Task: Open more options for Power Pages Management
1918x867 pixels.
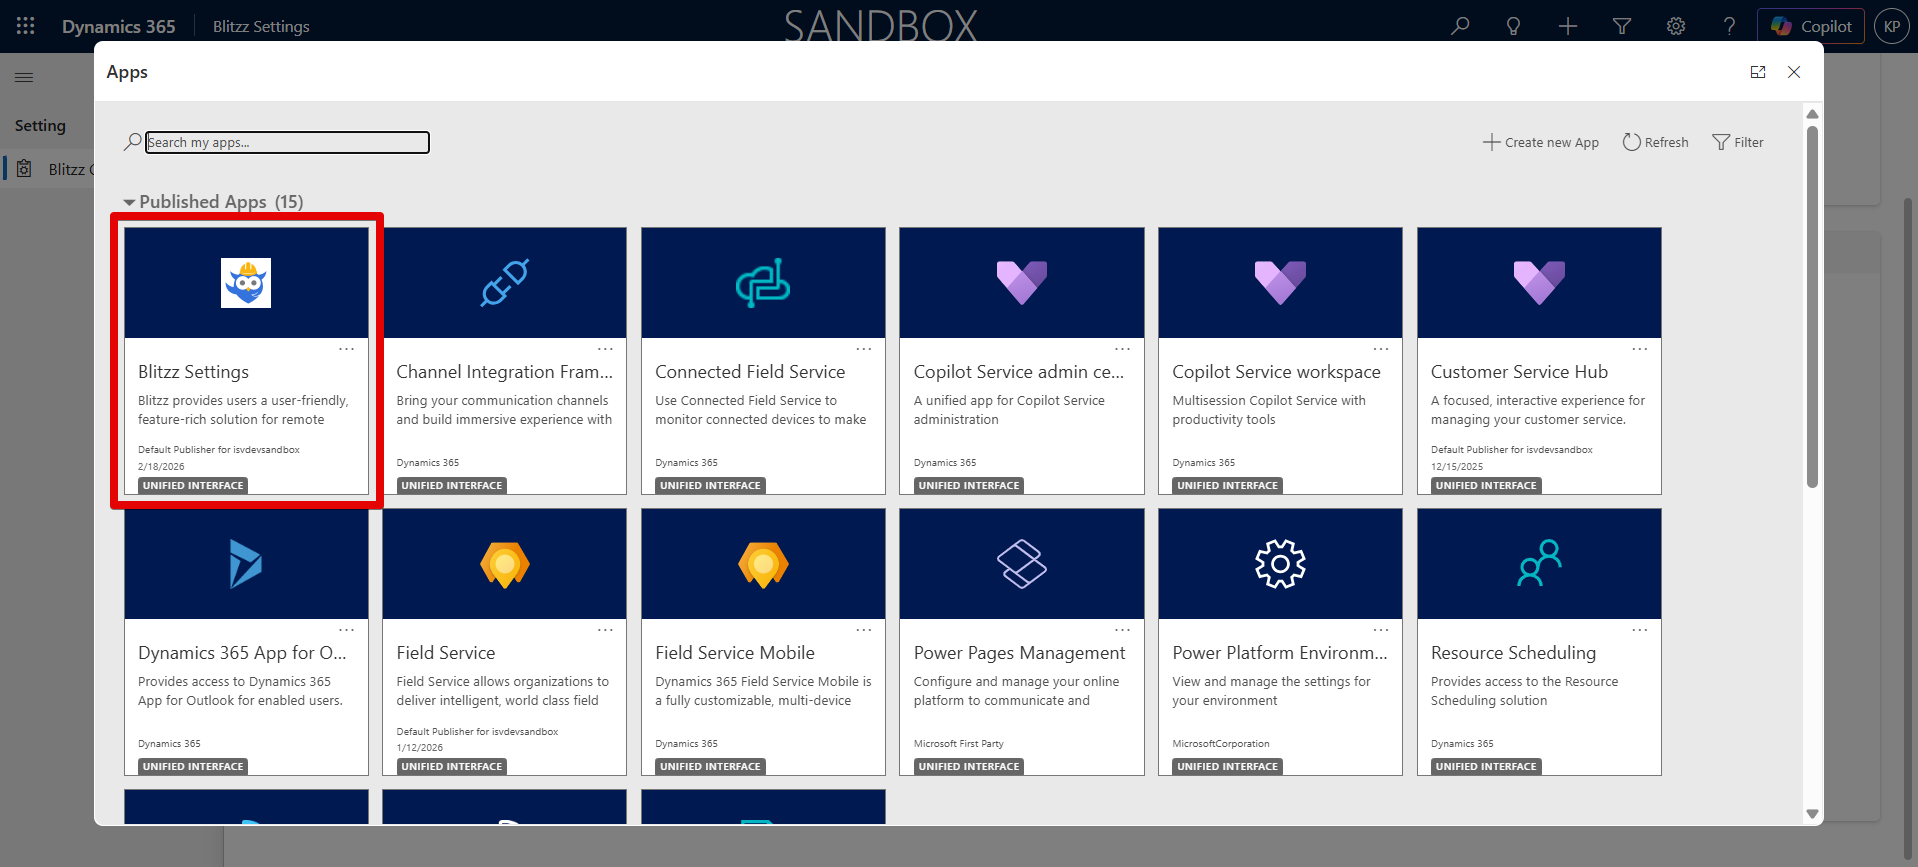Action: (x=1122, y=630)
